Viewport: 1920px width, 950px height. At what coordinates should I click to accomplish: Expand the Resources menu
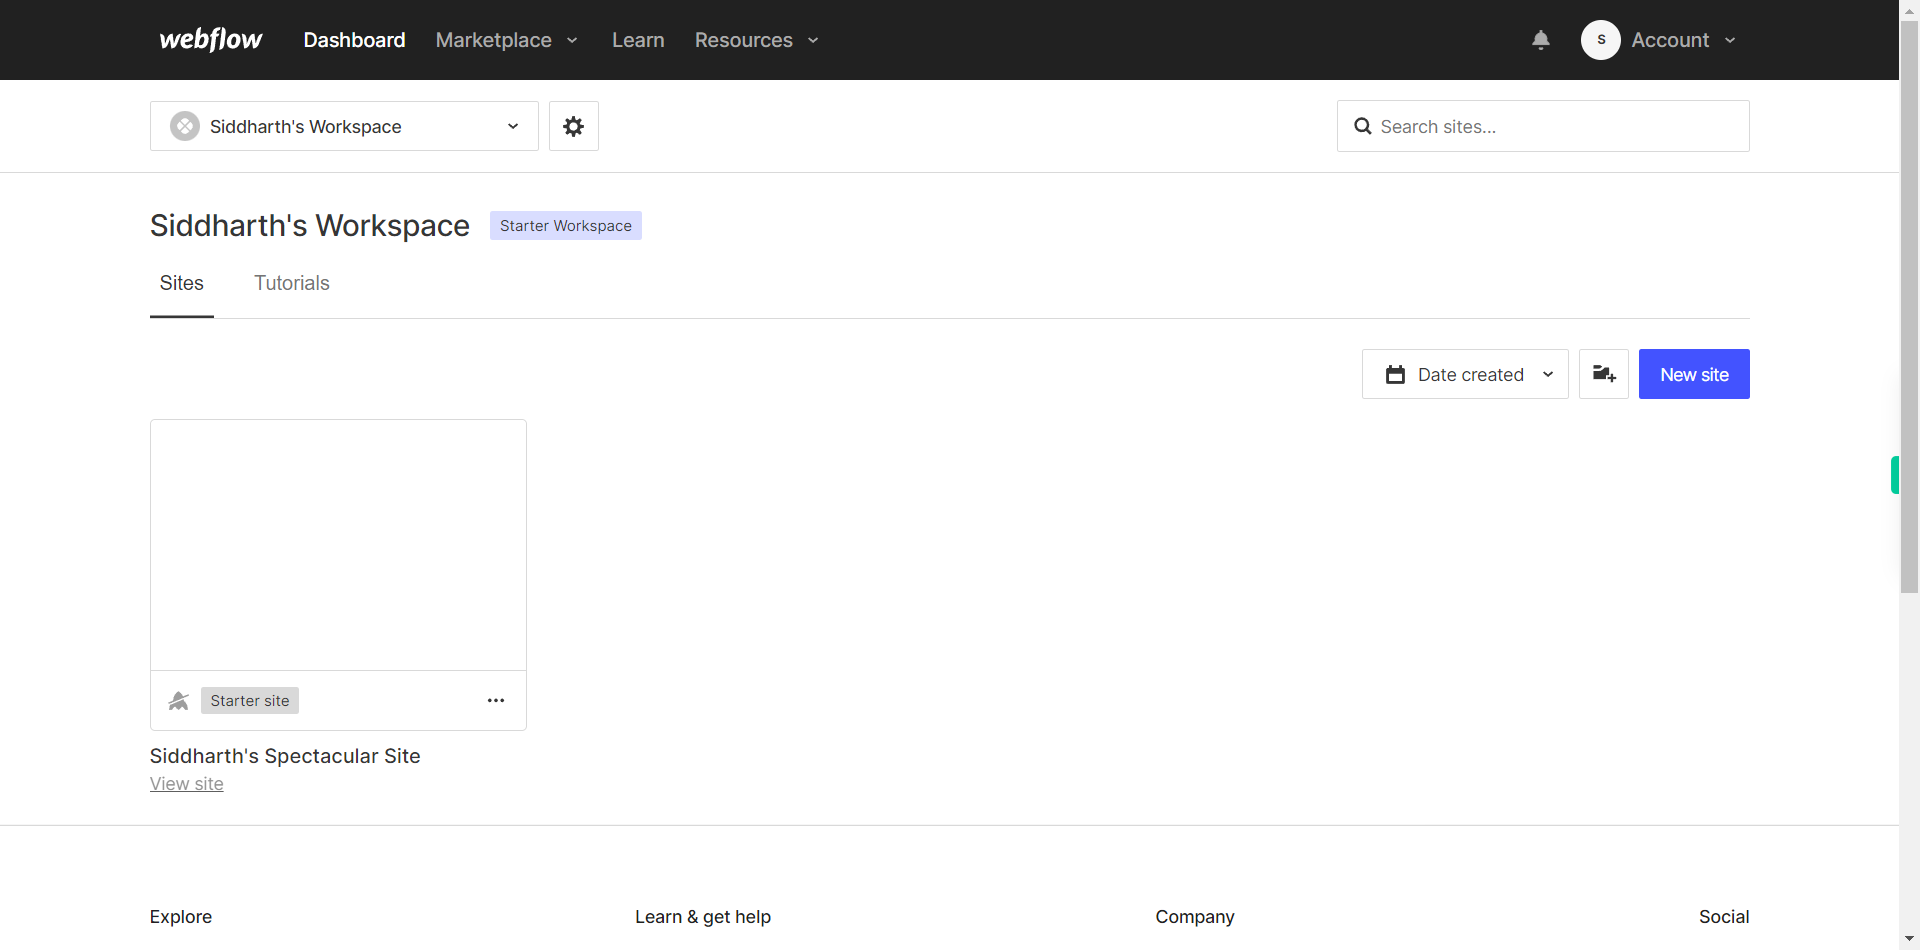(x=757, y=40)
